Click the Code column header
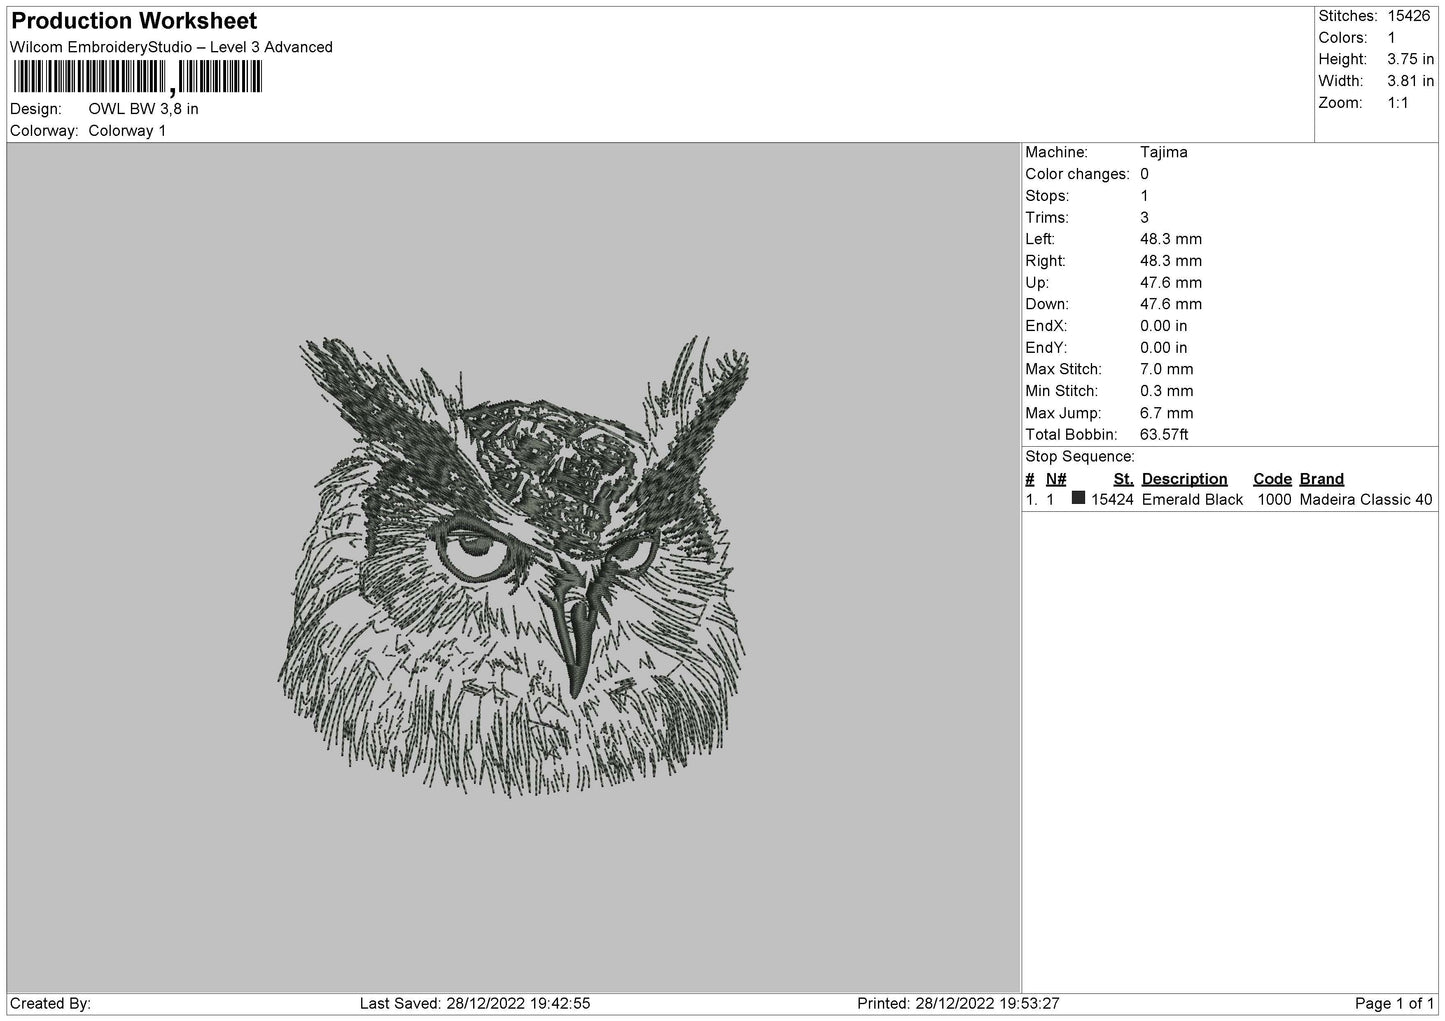The image size is (1445, 1021). pos(1272,479)
